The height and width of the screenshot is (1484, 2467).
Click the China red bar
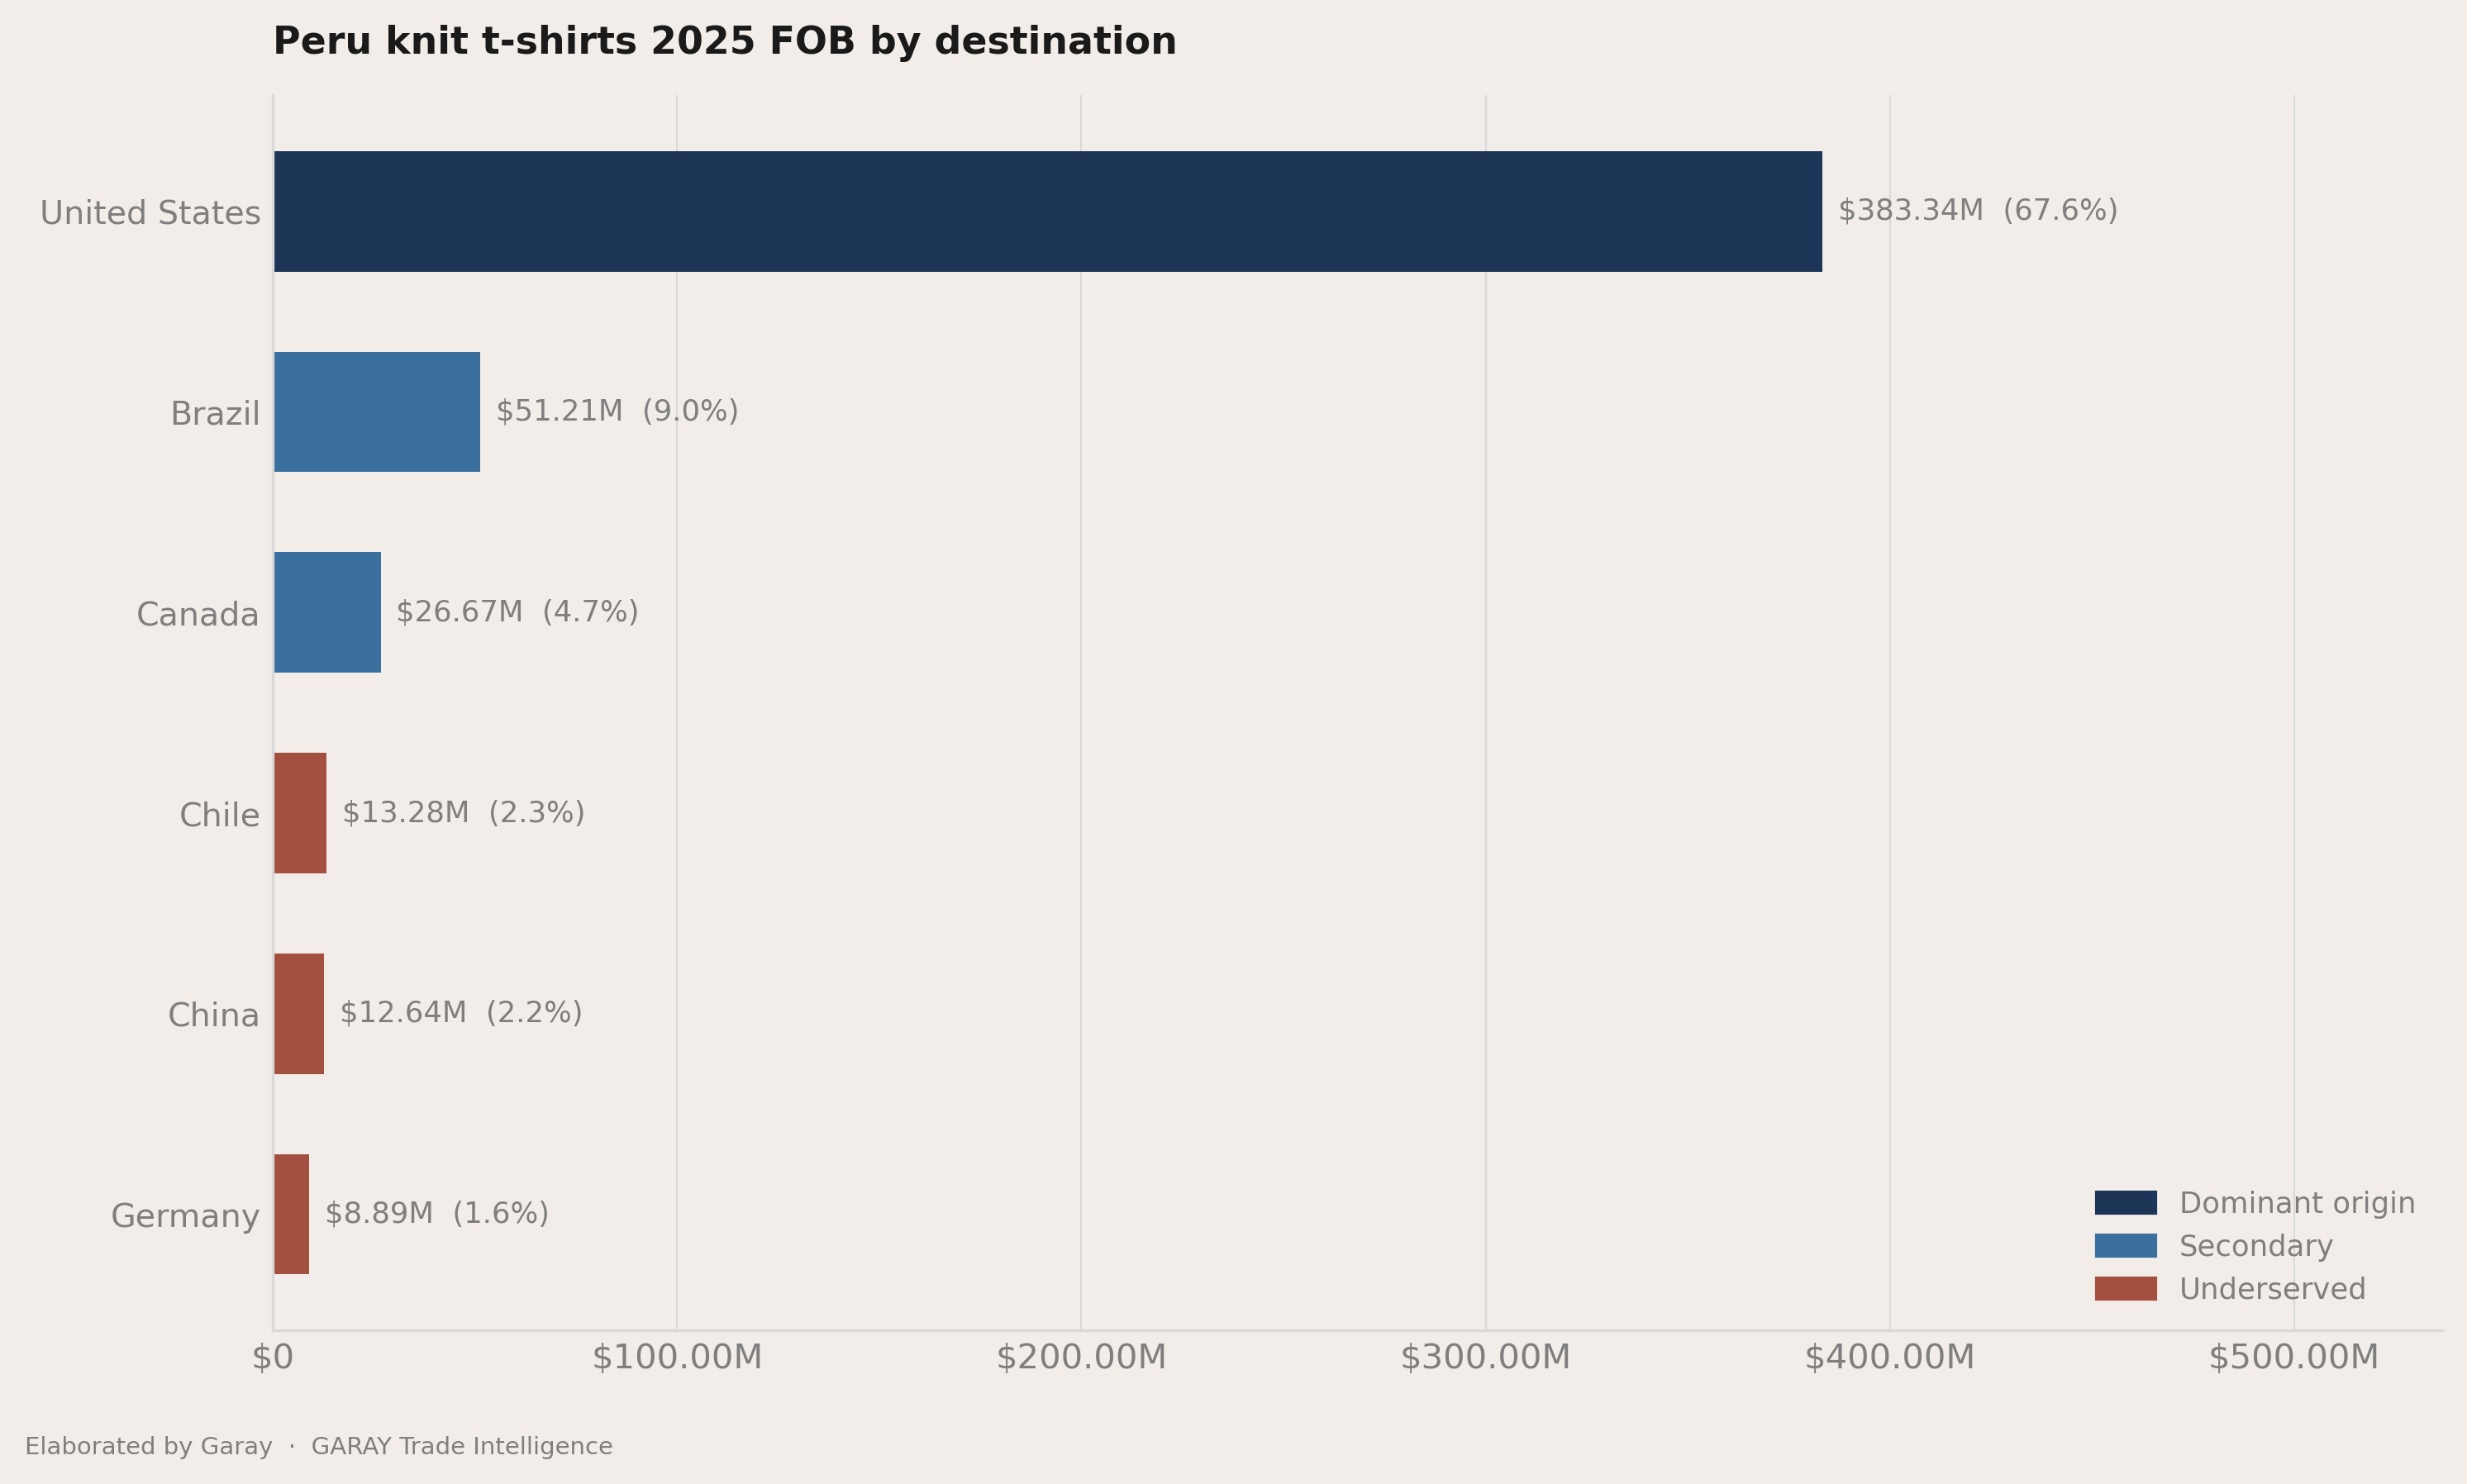coord(299,1014)
